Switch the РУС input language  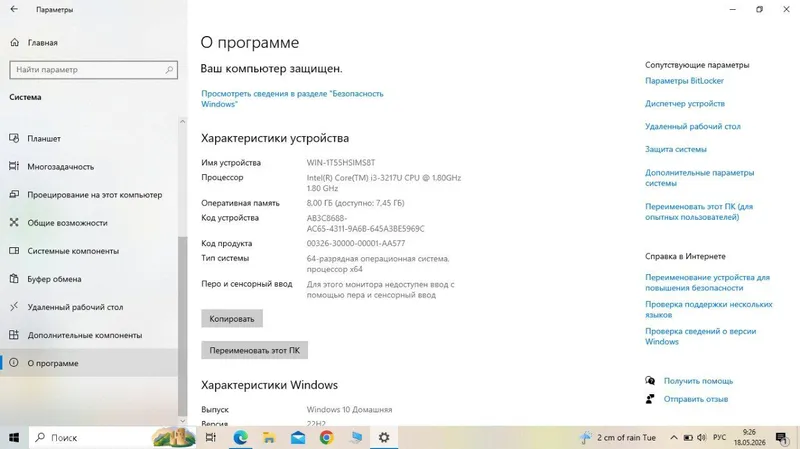(x=719, y=438)
